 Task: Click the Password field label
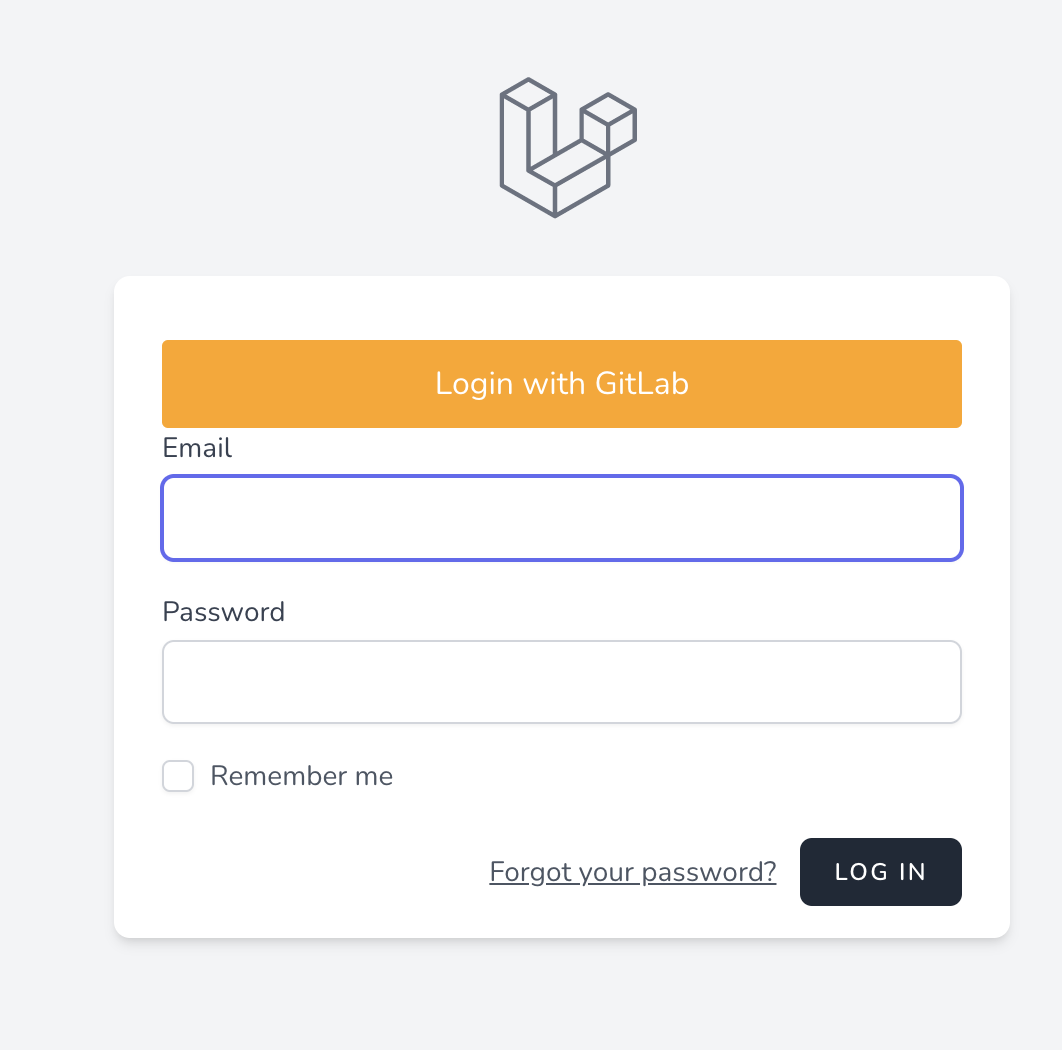pyautogui.click(x=223, y=612)
